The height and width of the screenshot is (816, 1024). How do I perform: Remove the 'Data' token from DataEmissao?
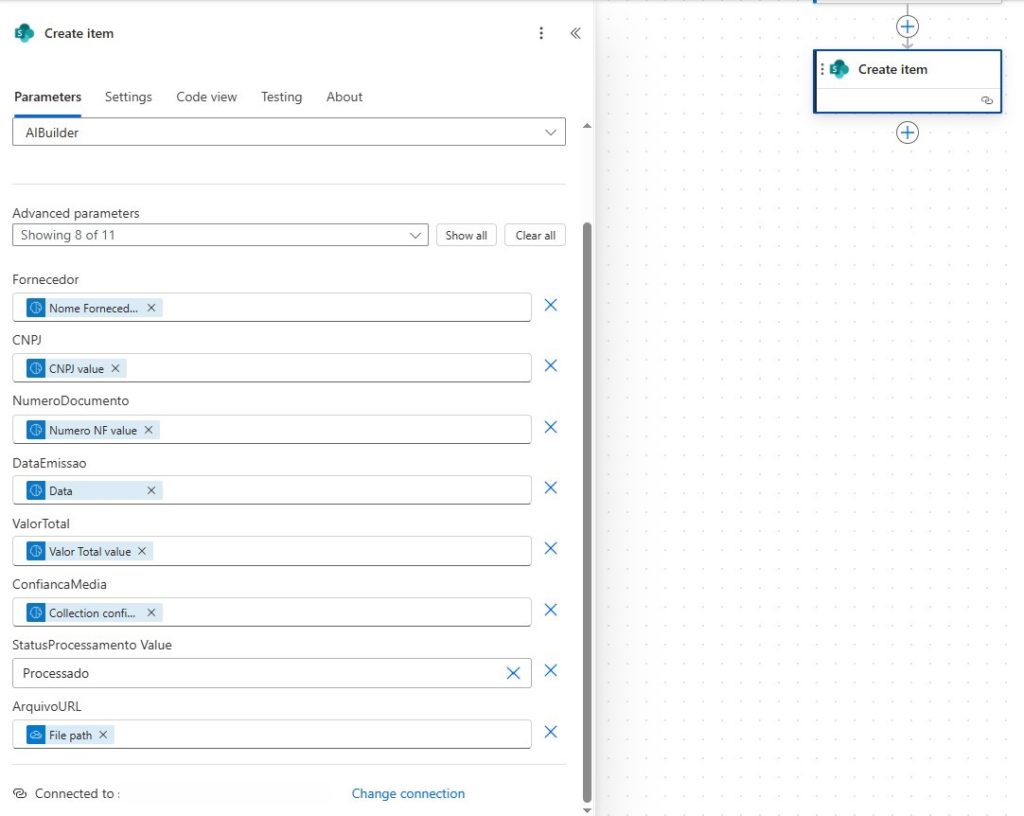click(151, 490)
